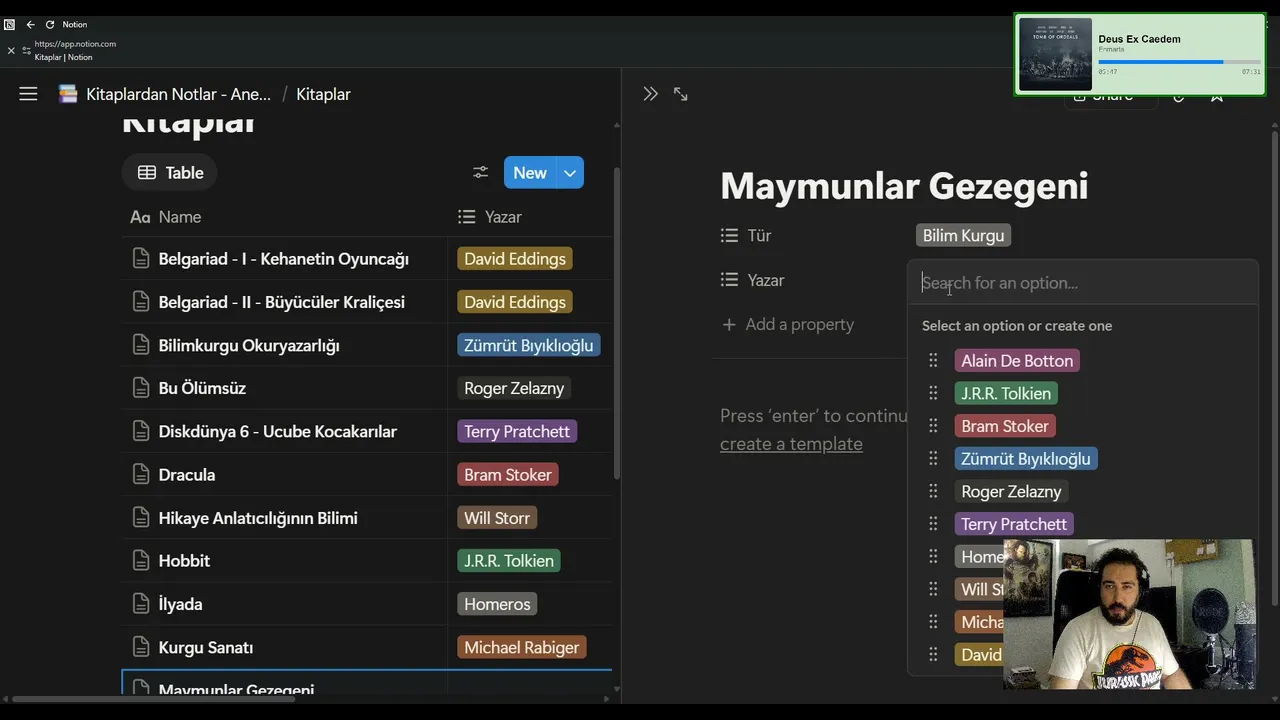Click the books icon in the breadcrumb
The image size is (1280, 720).
point(68,94)
